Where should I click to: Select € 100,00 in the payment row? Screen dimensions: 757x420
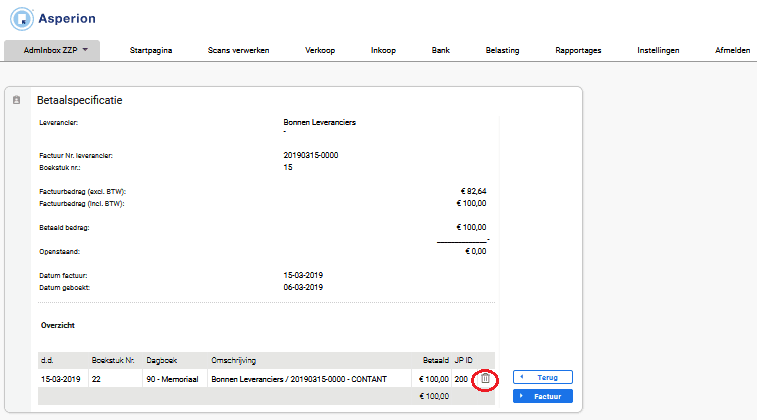click(x=434, y=379)
